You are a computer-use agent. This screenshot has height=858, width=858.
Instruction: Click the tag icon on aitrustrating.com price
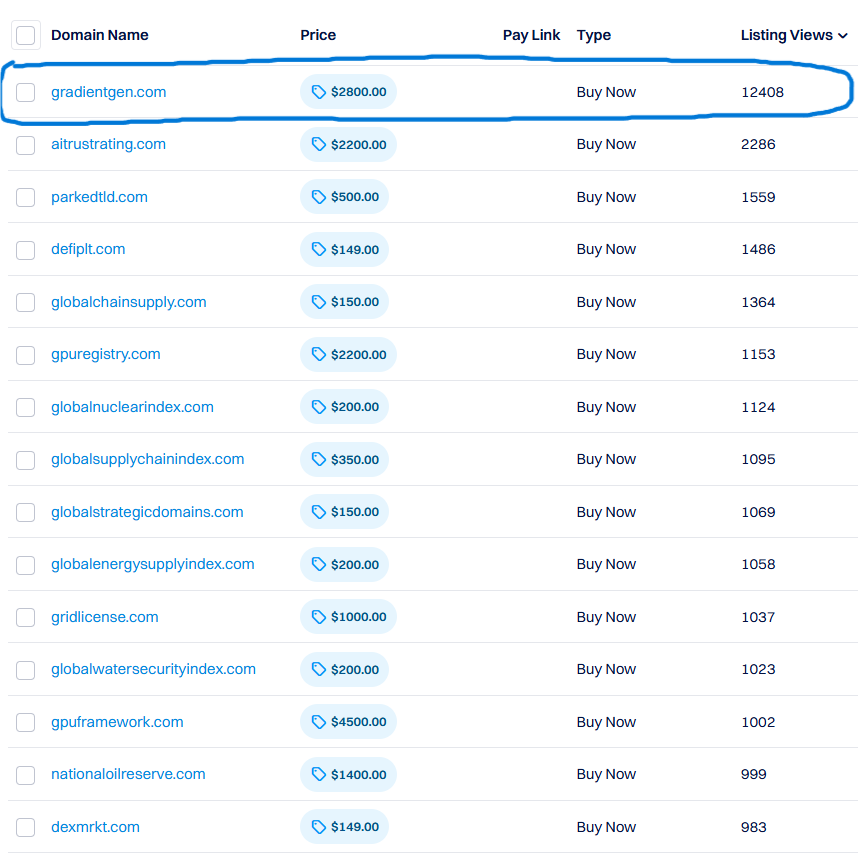[318, 144]
